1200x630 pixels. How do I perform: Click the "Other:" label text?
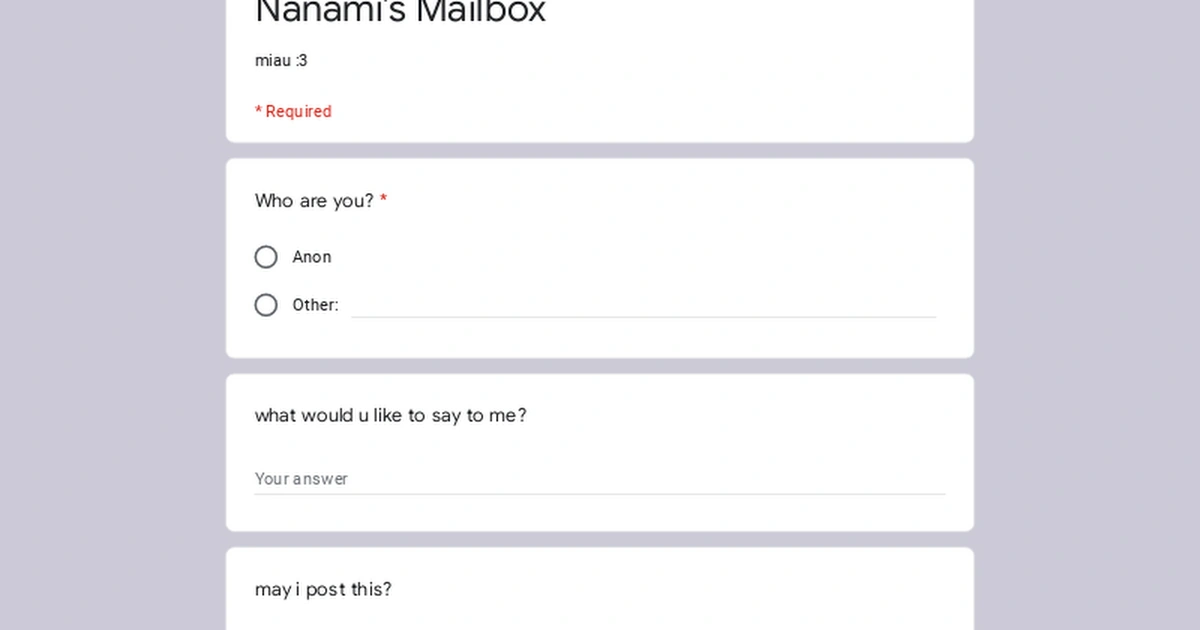click(x=315, y=305)
